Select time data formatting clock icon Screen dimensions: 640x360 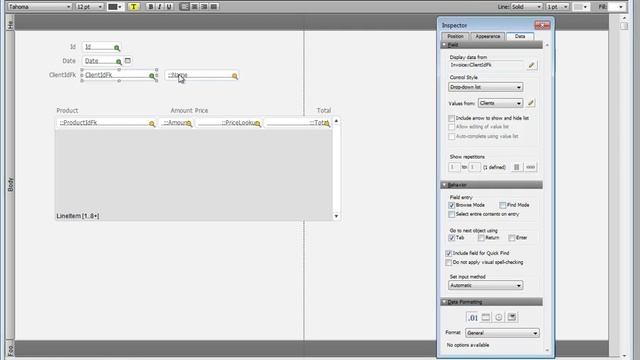[499, 317]
